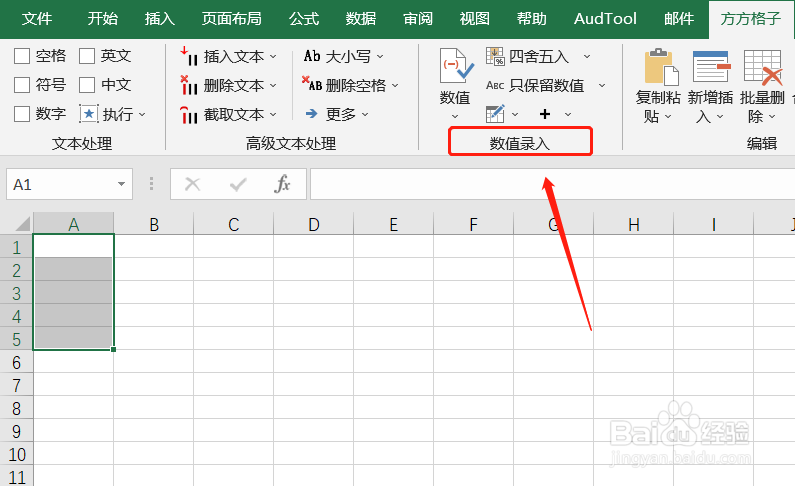Select column F header
The image size is (795, 486).
pos(474,223)
